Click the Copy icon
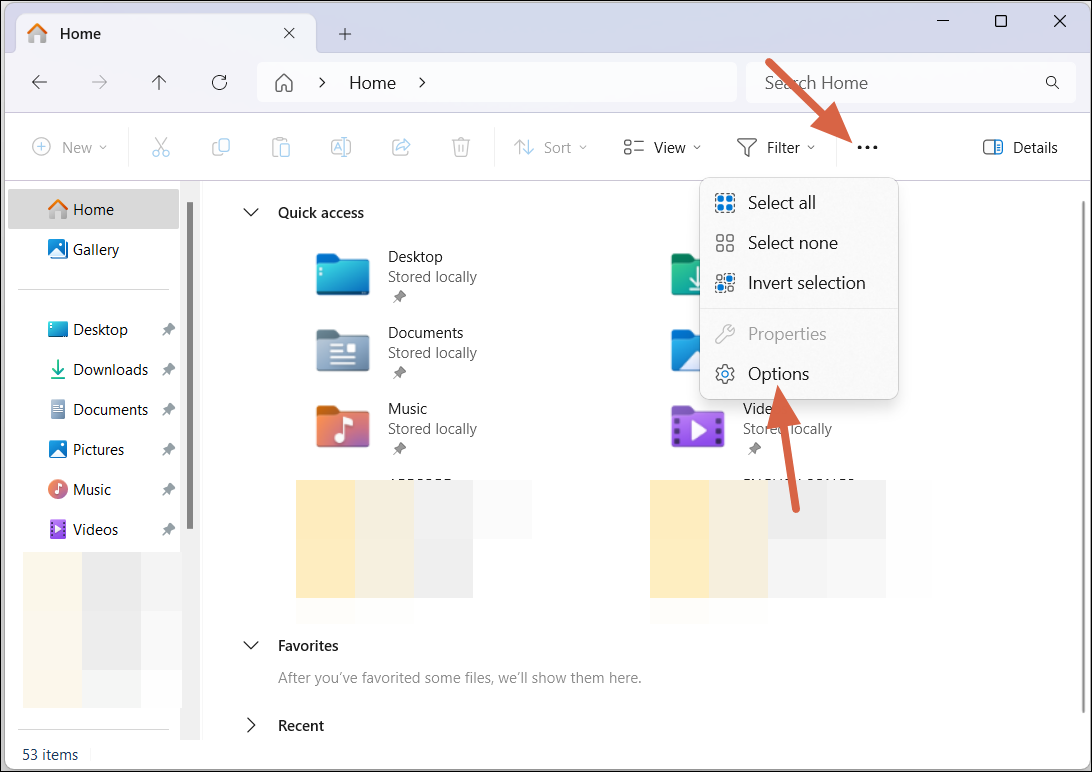This screenshot has width=1092, height=772. point(221,147)
